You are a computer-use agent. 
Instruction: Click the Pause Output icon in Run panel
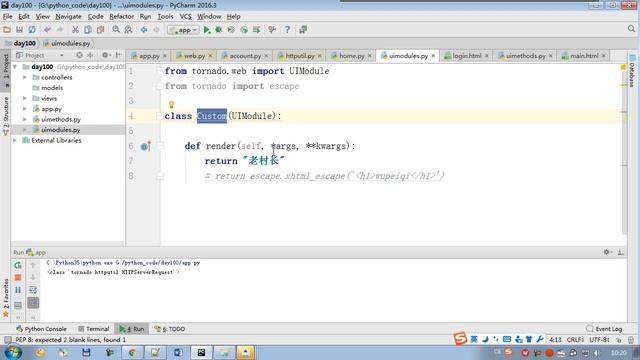[18, 290]
